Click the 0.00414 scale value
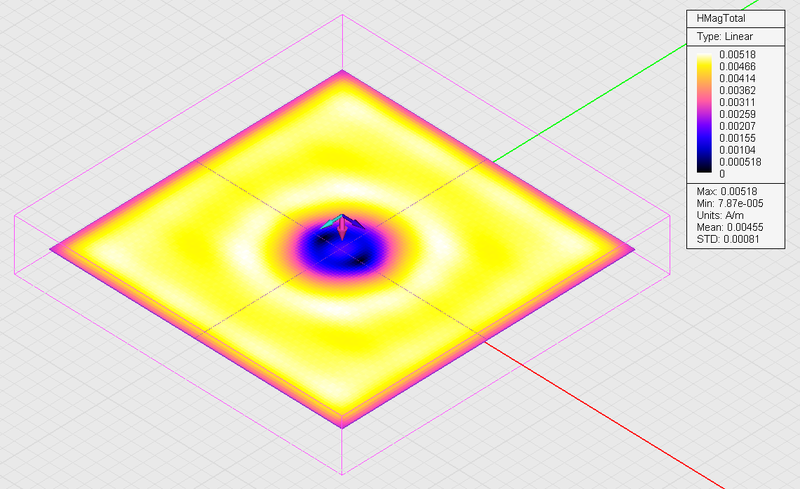800x489 pixels. pos(737,79)
